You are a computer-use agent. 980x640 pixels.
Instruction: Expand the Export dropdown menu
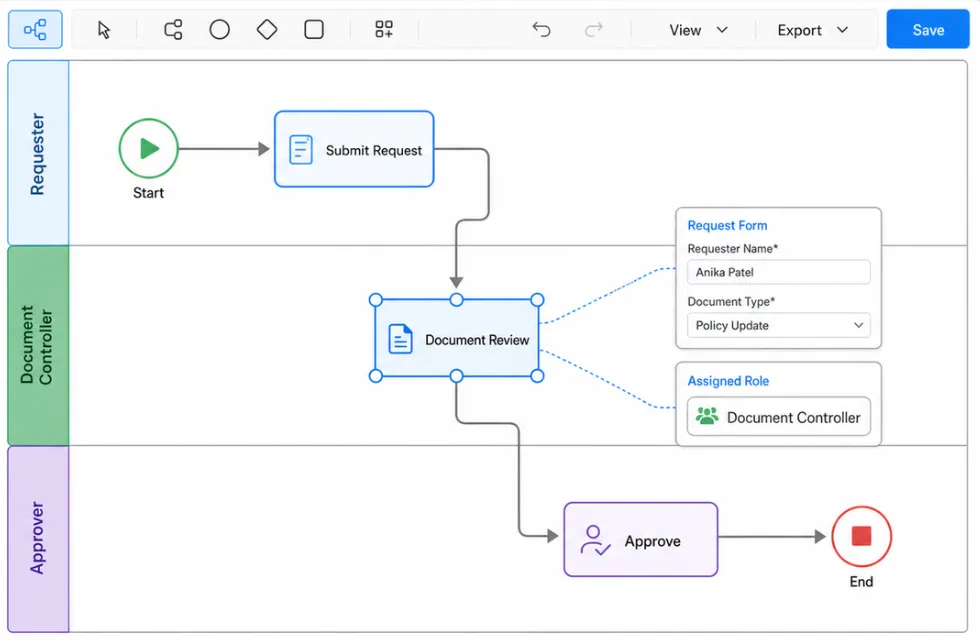pos(812,30)
